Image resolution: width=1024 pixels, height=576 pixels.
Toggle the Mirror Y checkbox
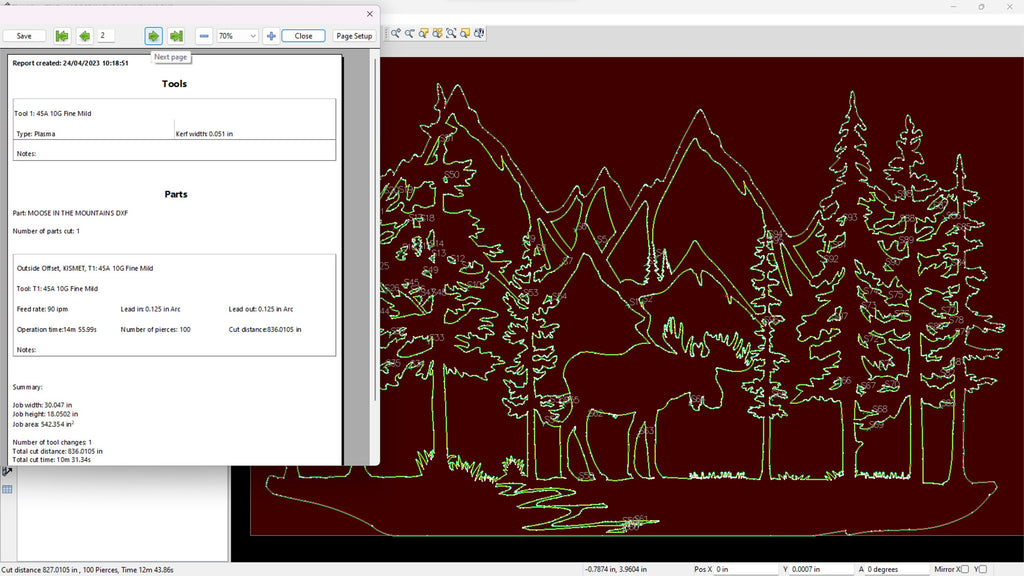982,569
